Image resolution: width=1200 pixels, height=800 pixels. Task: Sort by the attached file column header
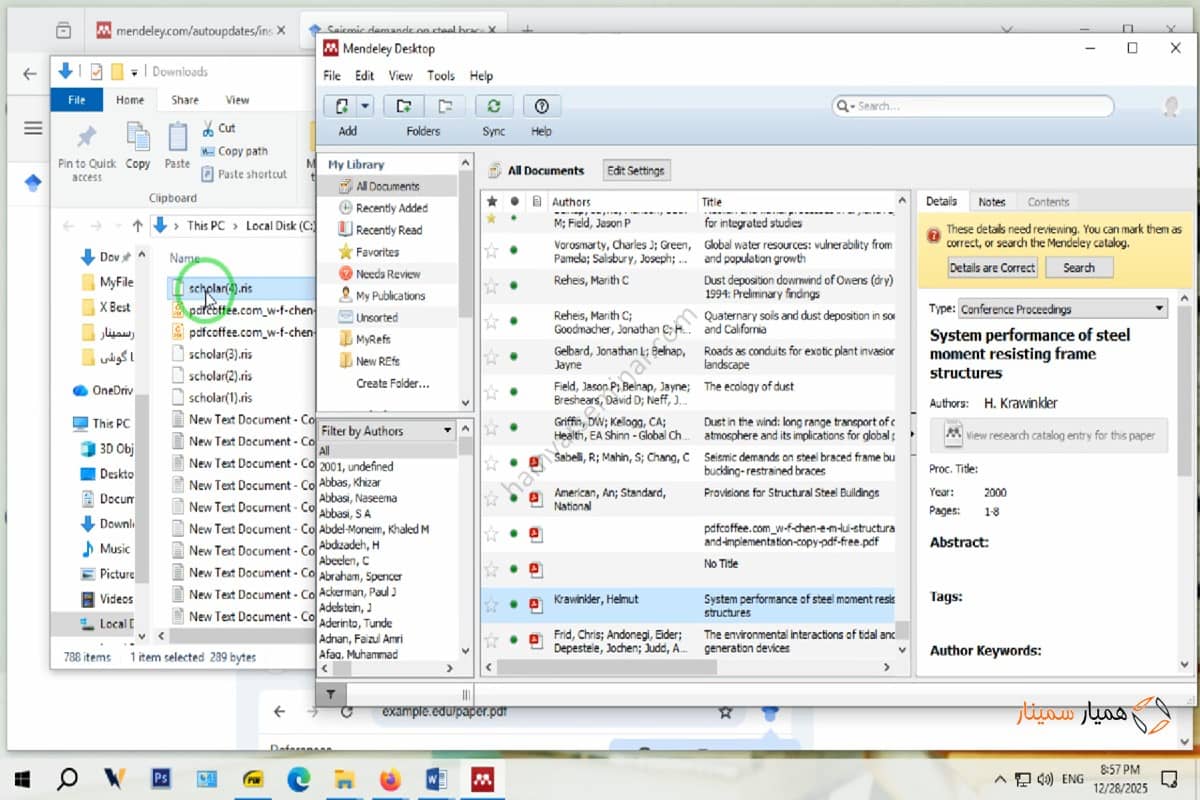[x=536, y=201]
